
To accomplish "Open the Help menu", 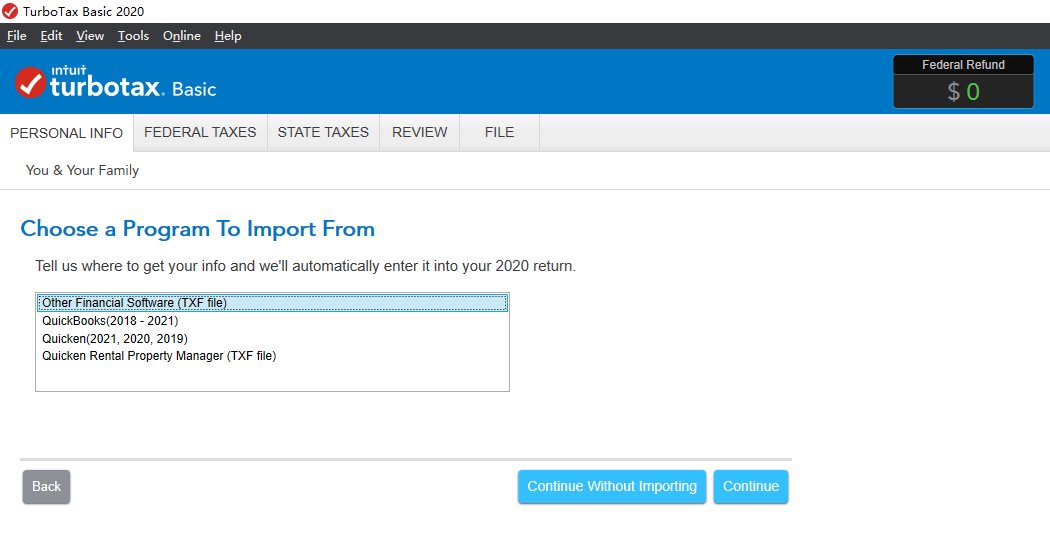I will [228, 36].
